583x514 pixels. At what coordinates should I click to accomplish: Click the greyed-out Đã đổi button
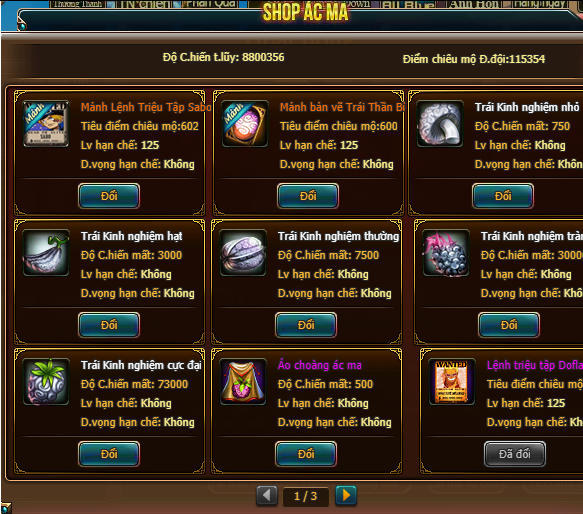pos(515,454)
